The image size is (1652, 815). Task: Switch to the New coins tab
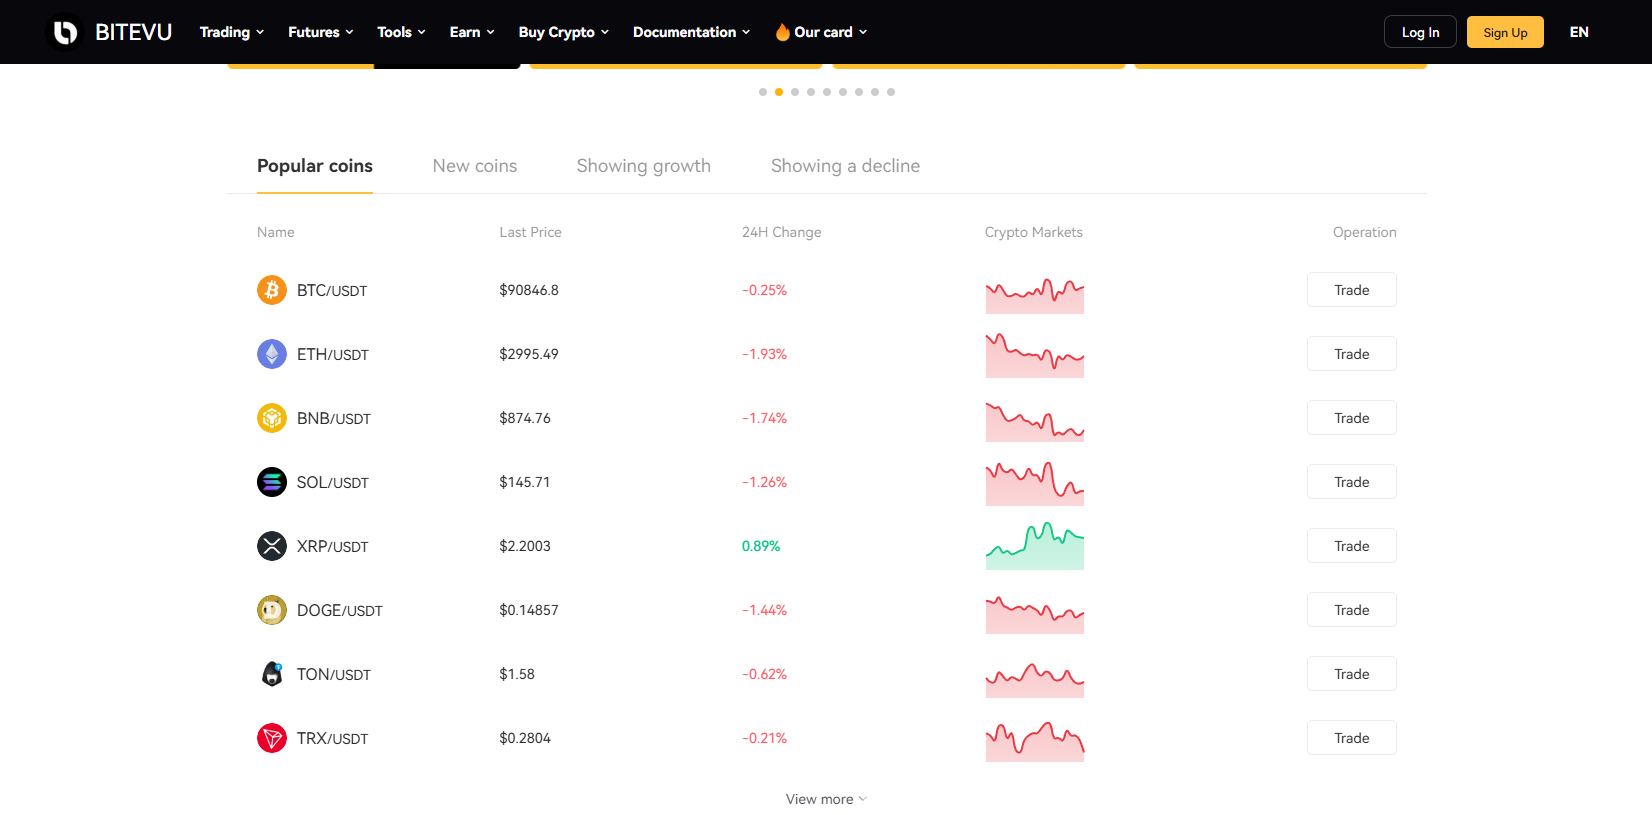click(x=474, y=166)
